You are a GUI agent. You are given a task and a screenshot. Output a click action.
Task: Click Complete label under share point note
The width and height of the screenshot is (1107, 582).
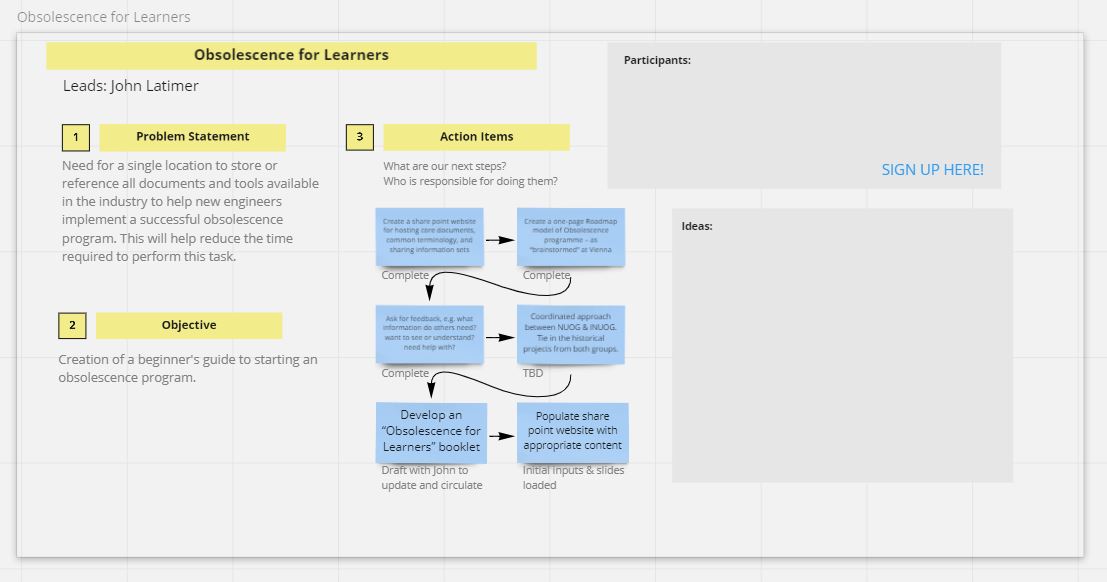405,275
